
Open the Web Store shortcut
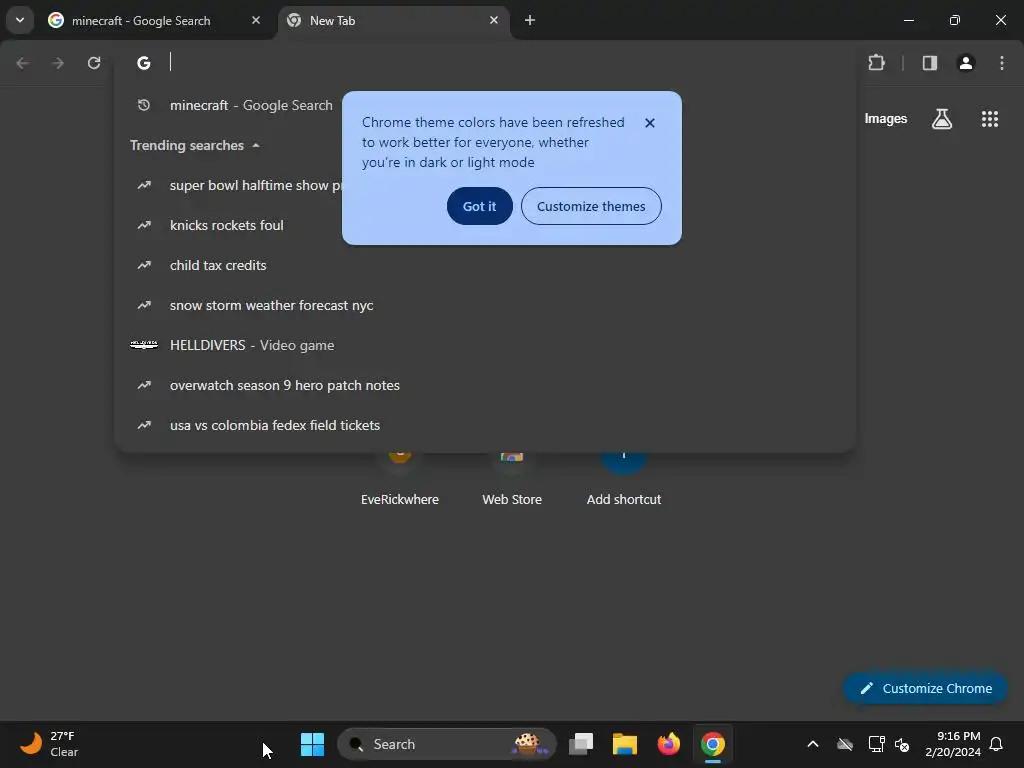(512, 480)
